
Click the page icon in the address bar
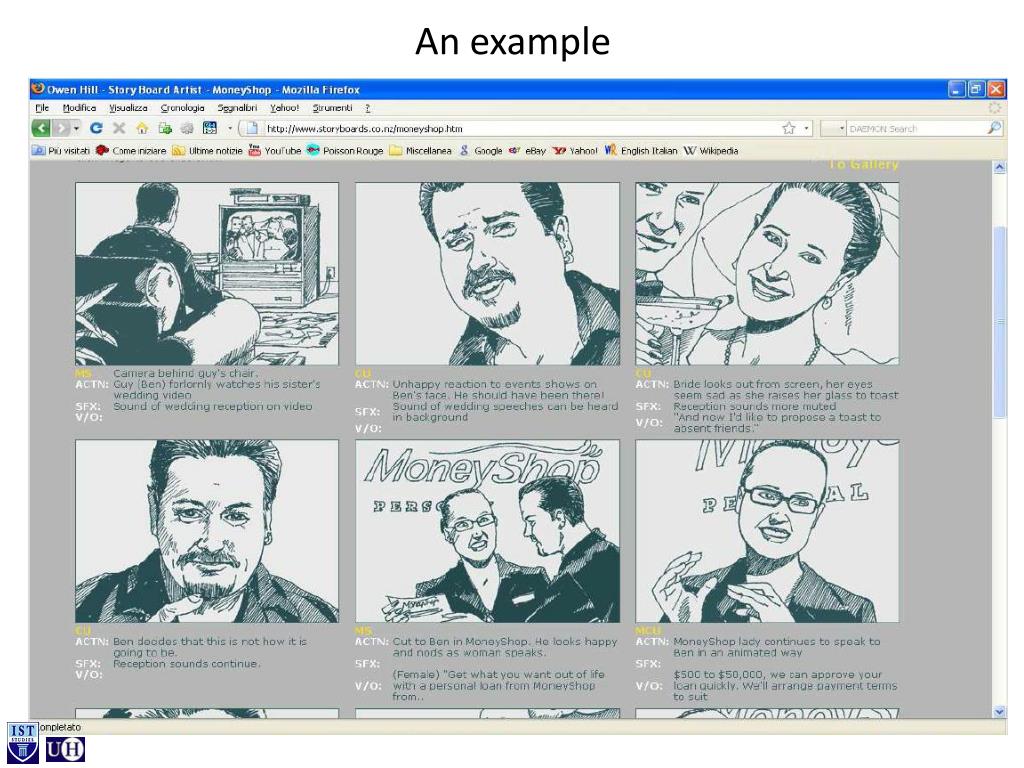[252, 129]
